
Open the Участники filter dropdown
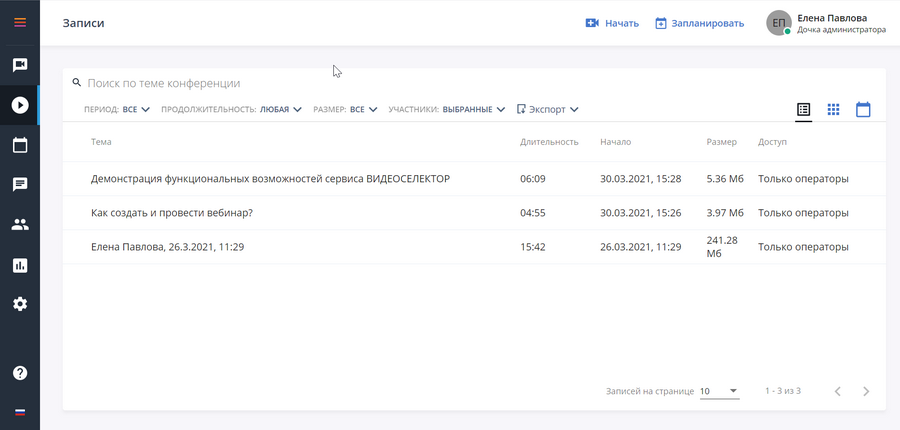447,109
